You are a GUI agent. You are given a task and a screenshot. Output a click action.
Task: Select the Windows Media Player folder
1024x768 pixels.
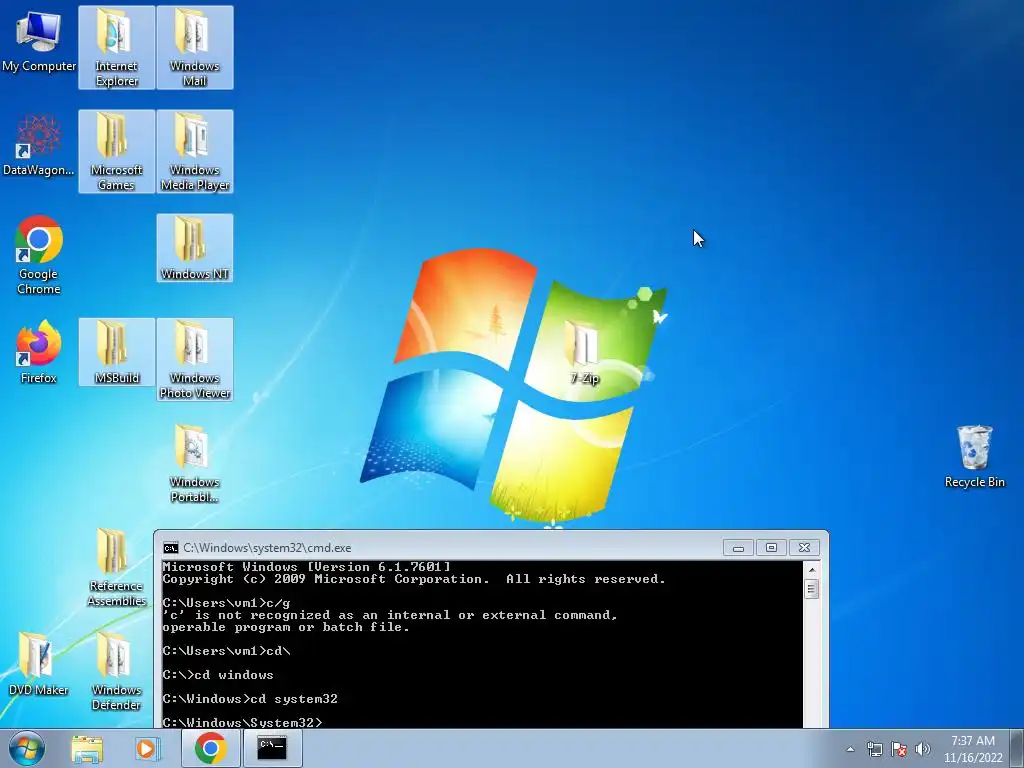pyautogui.click(x=195, y=151)
